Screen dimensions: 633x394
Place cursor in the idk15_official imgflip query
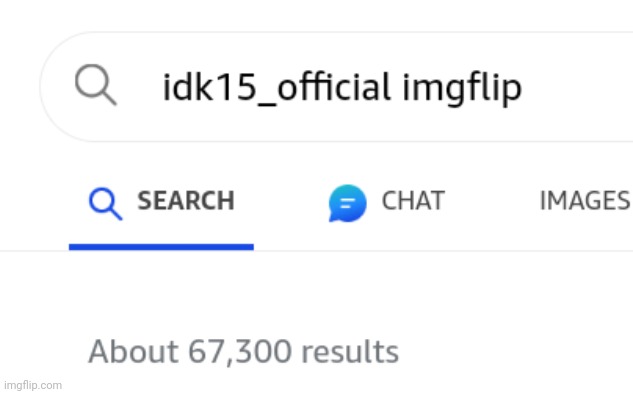[342, 89]
